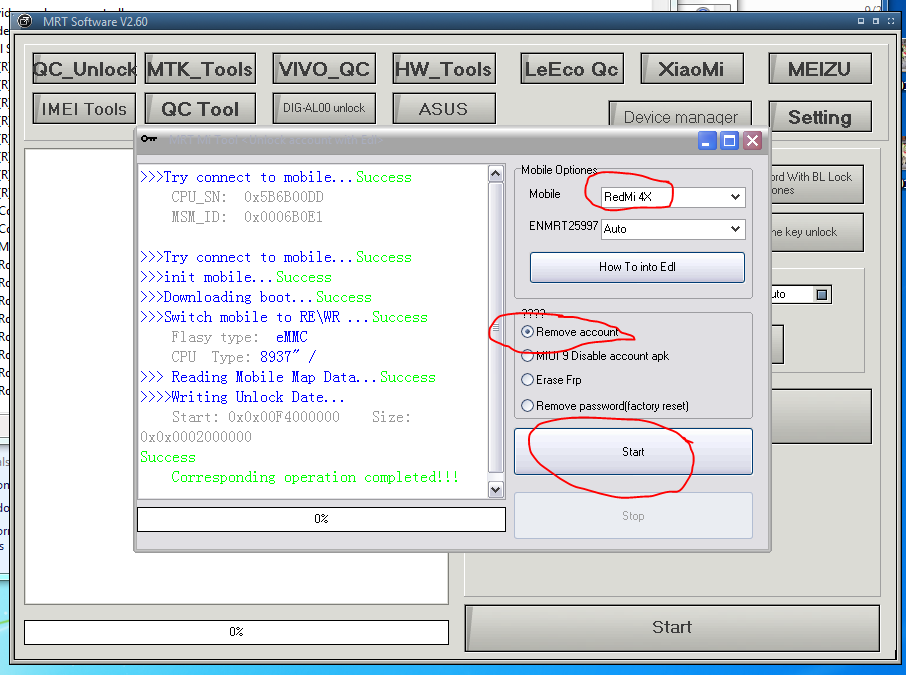Click Start in the Mi Tool dialog
906x675 pixels.
click(633, 452)
